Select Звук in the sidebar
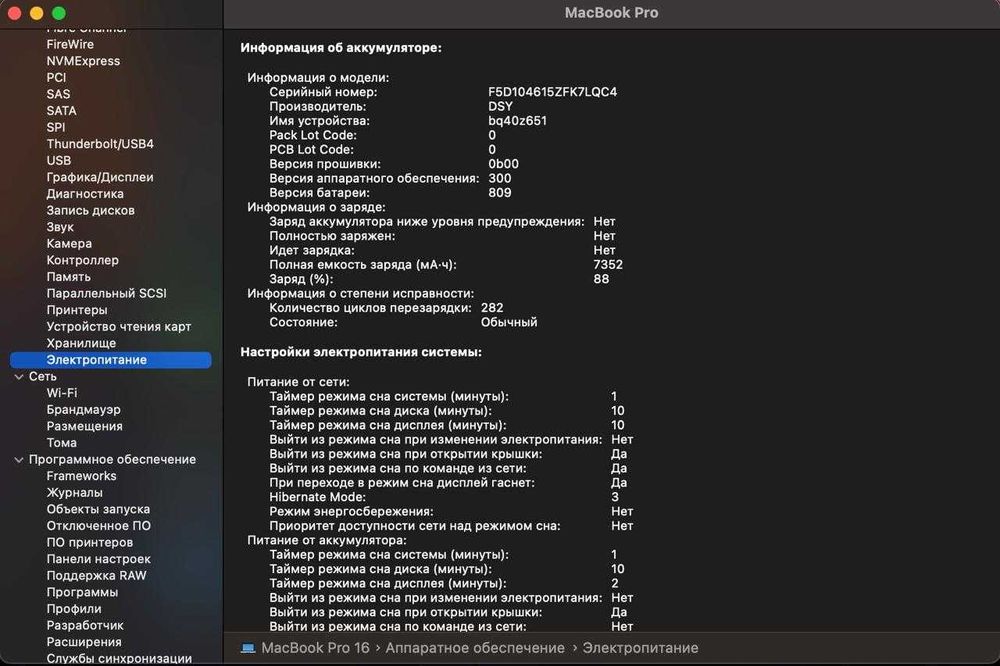Viewport: 1000px width, 666px height. (60, 226)
